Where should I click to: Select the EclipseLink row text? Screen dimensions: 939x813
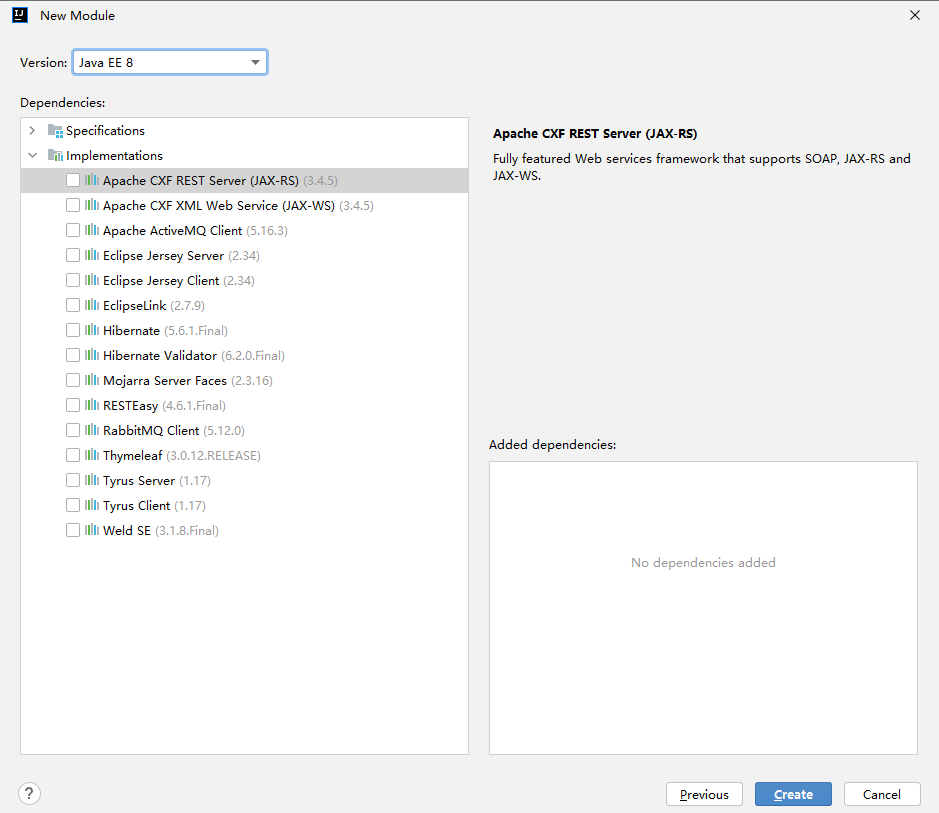[154, 306]
